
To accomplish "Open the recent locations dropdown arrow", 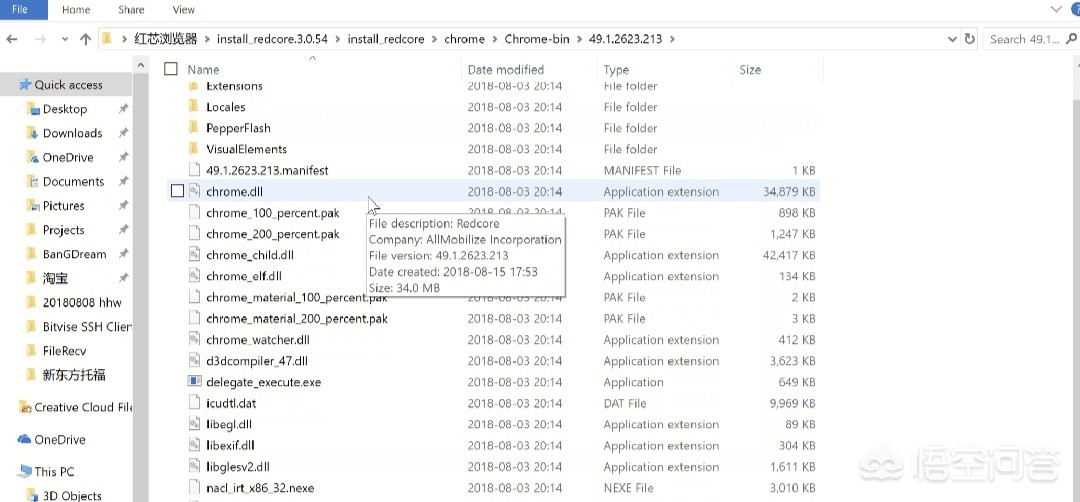I will point(62,39).
